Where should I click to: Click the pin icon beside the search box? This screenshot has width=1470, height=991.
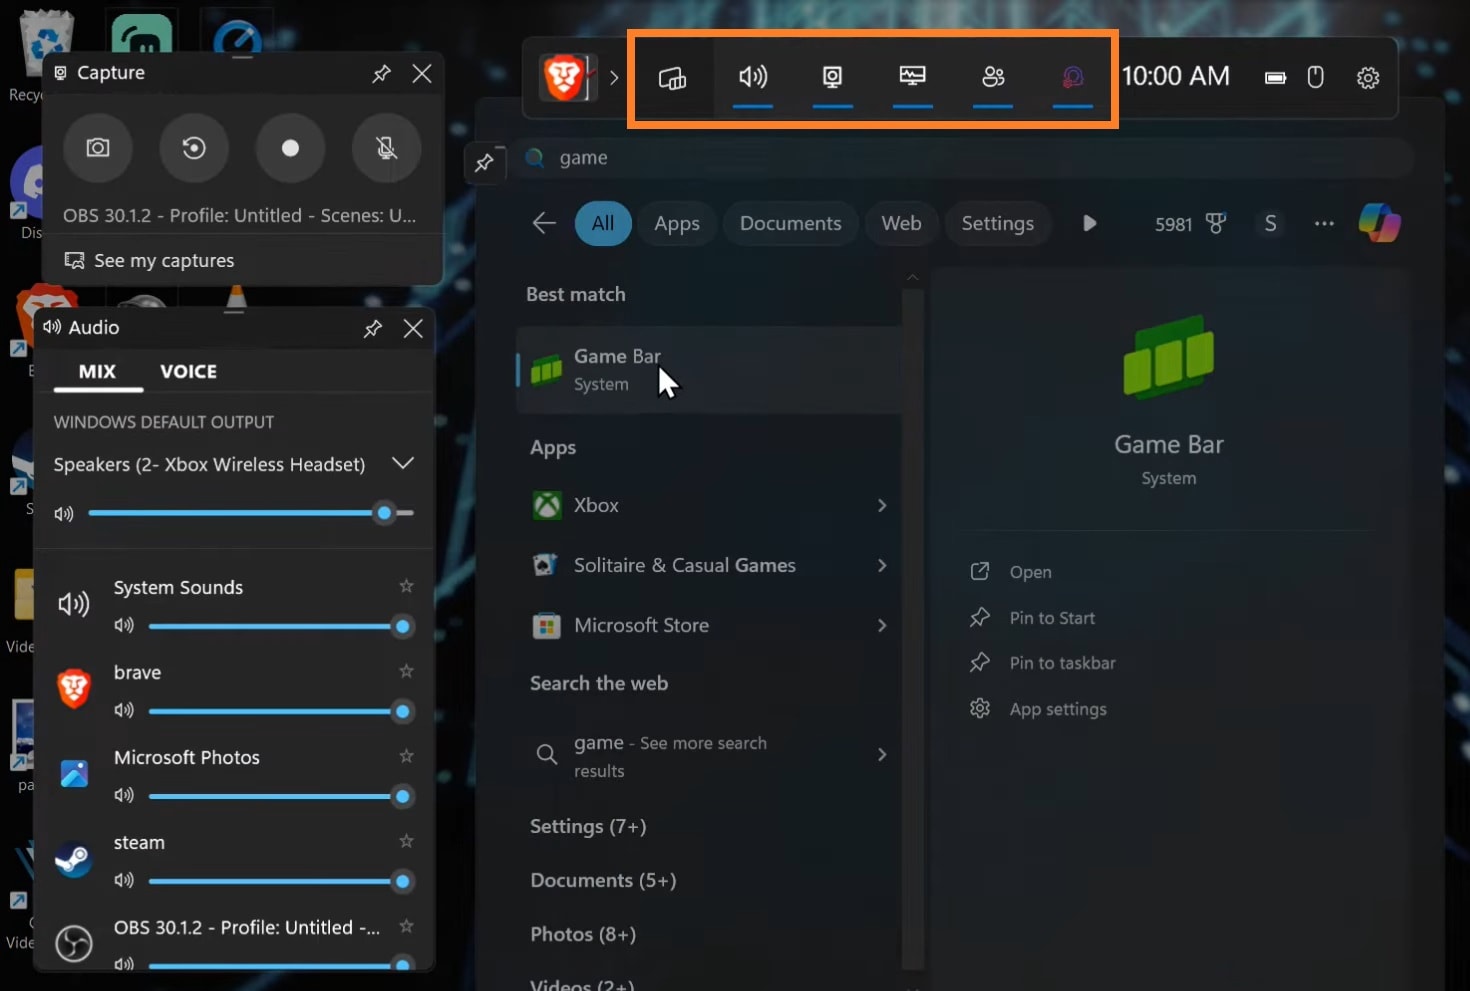click(x=485, y=162)
